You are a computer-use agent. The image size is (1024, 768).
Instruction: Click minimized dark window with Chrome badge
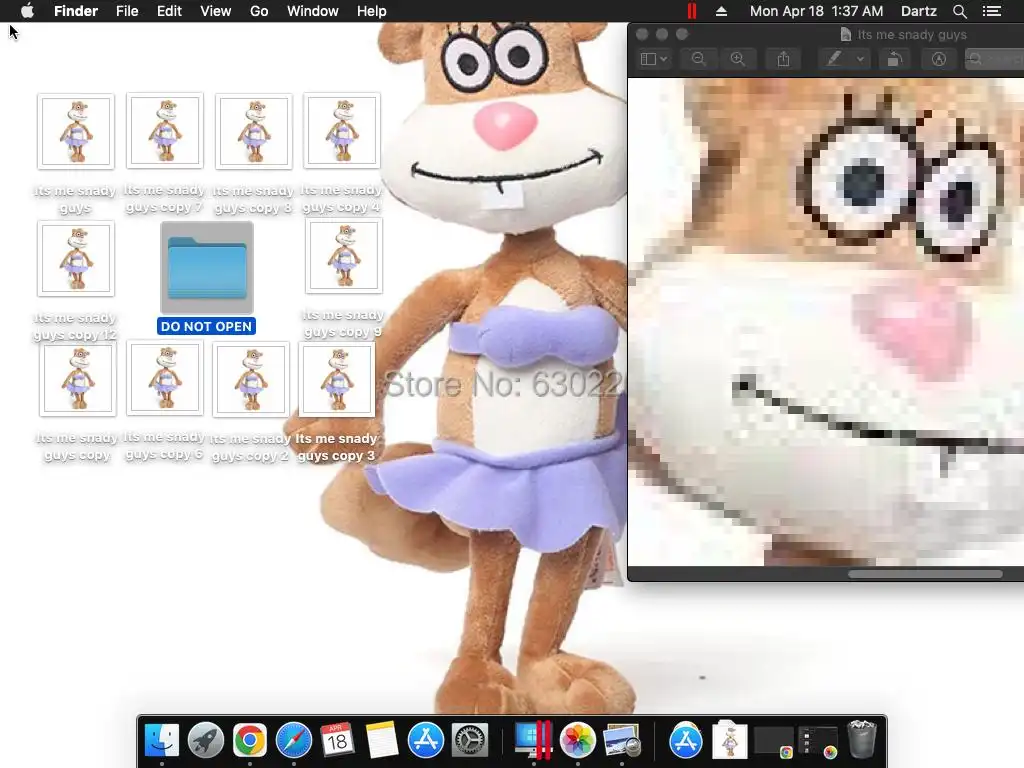(774, 743)
